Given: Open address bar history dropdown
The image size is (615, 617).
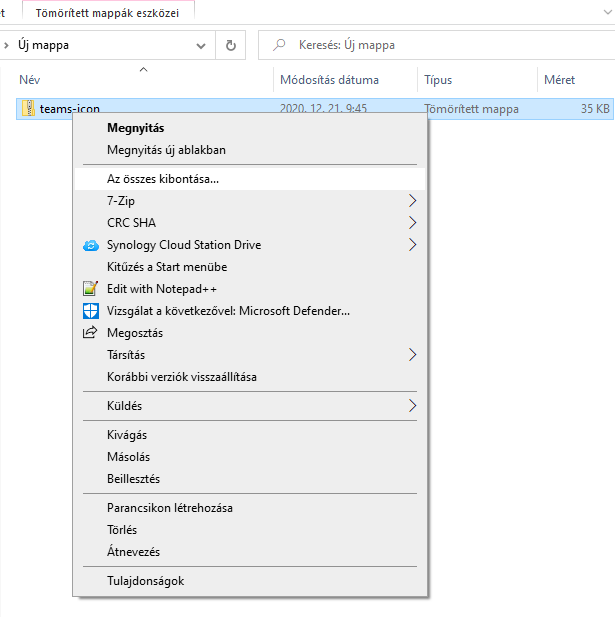Looking at the screenshot, I should [x=203, y=45].
